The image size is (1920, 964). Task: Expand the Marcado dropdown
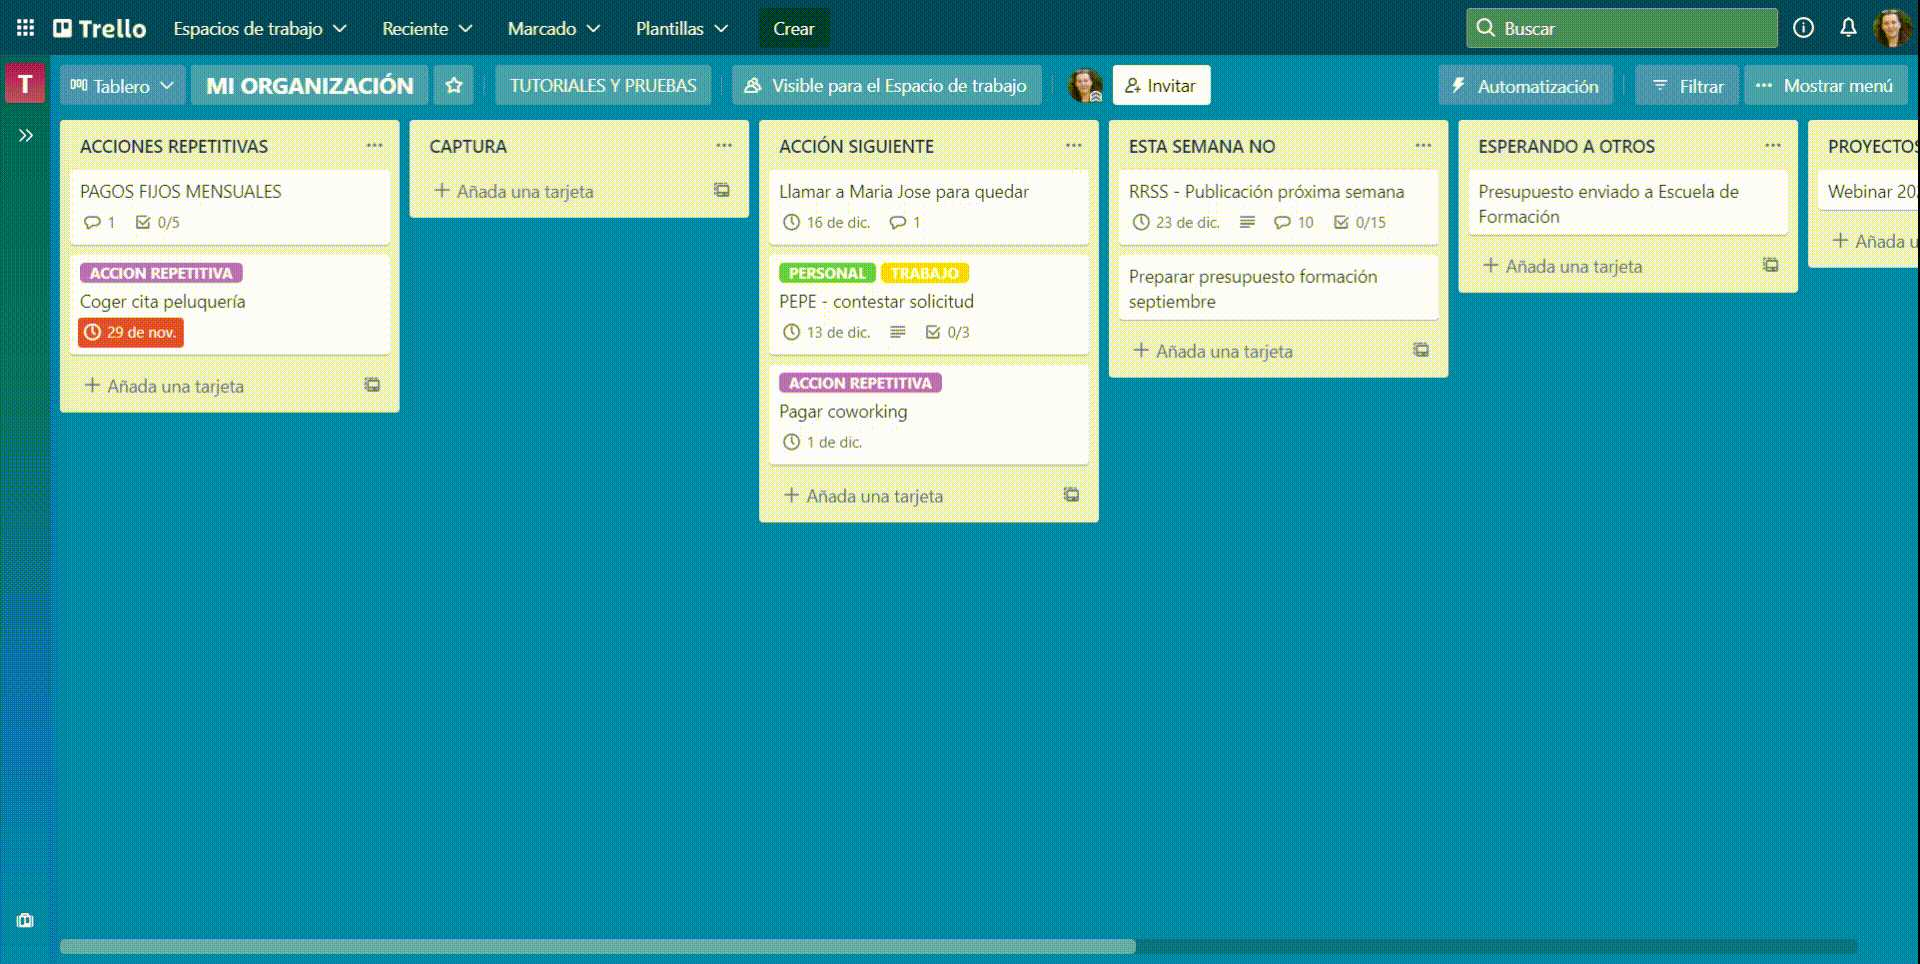tap(554, 28)
